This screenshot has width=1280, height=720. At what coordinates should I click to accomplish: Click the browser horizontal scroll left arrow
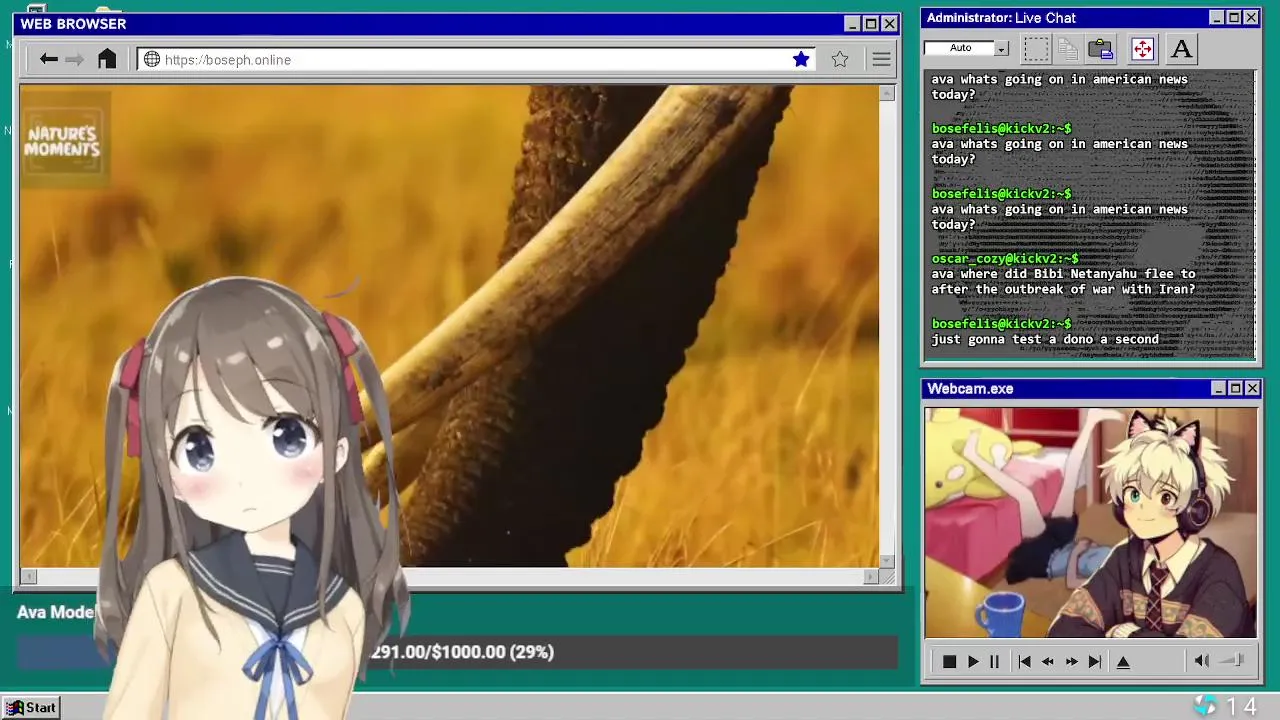[x=28, y=576]
